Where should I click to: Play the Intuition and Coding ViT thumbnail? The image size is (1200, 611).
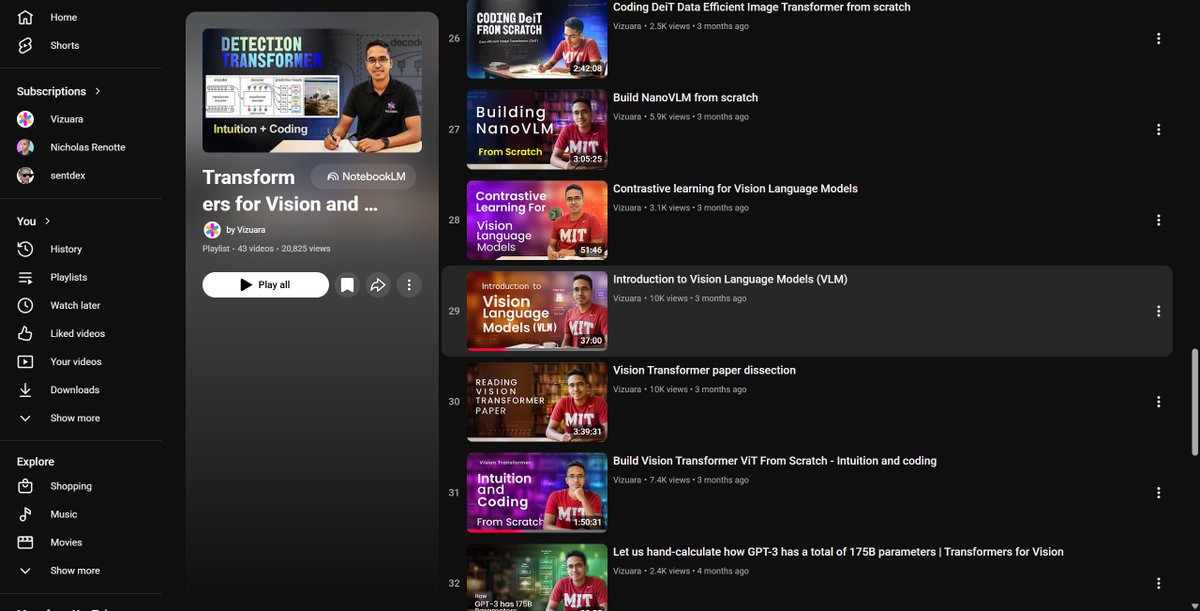pos(537,493)
